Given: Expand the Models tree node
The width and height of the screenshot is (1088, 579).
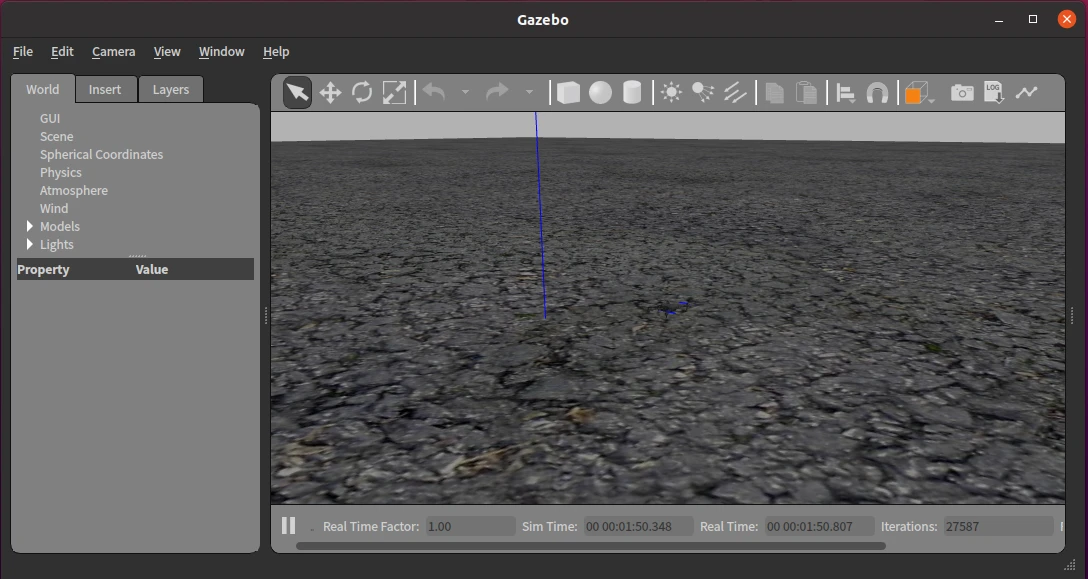Looking at the screenshot, I should click(30, 226).
